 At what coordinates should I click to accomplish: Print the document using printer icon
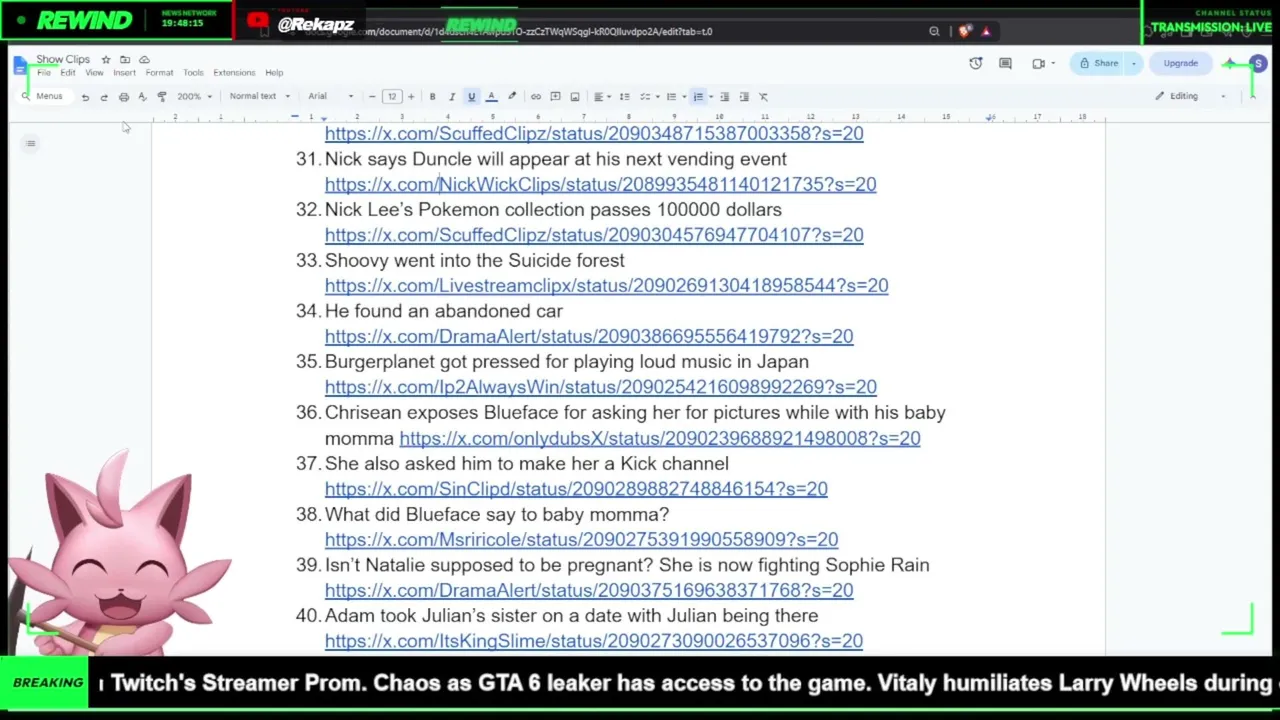(124, 97)
